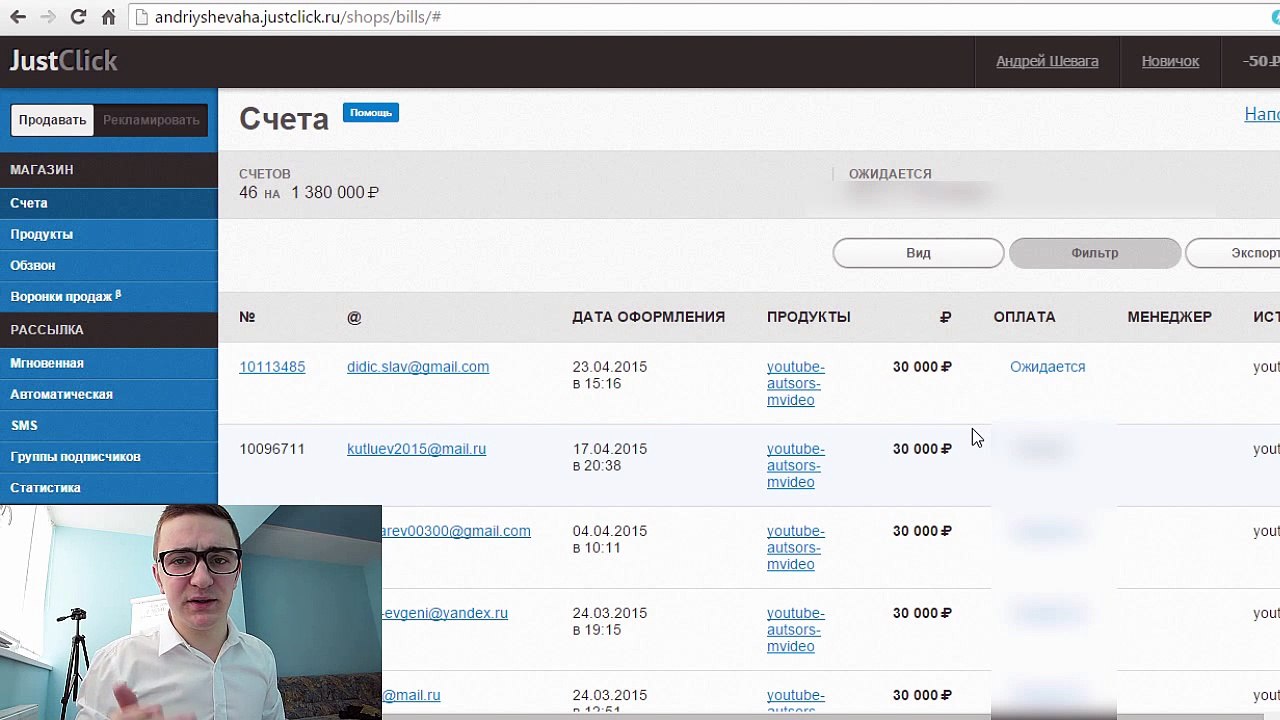This screenshot has height=720, width=1280.
Task: Click the ruble column header icon
Action: [945, 317]
